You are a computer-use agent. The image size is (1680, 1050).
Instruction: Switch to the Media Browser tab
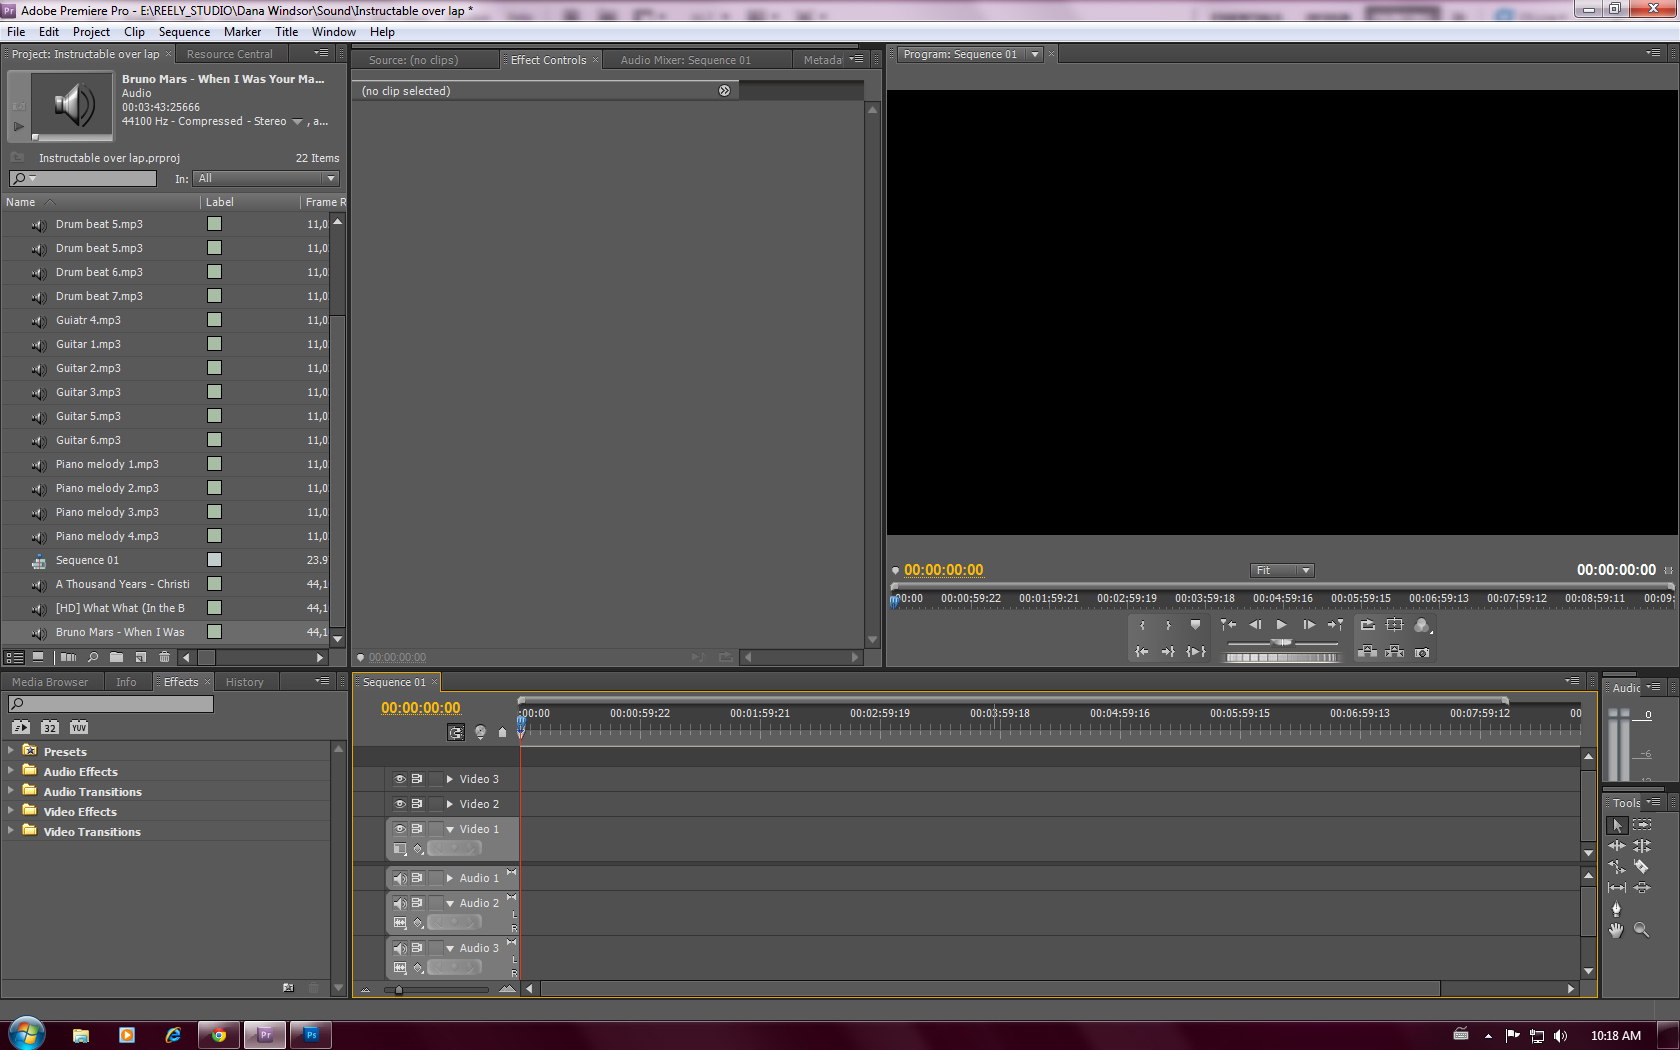point(50,682)
